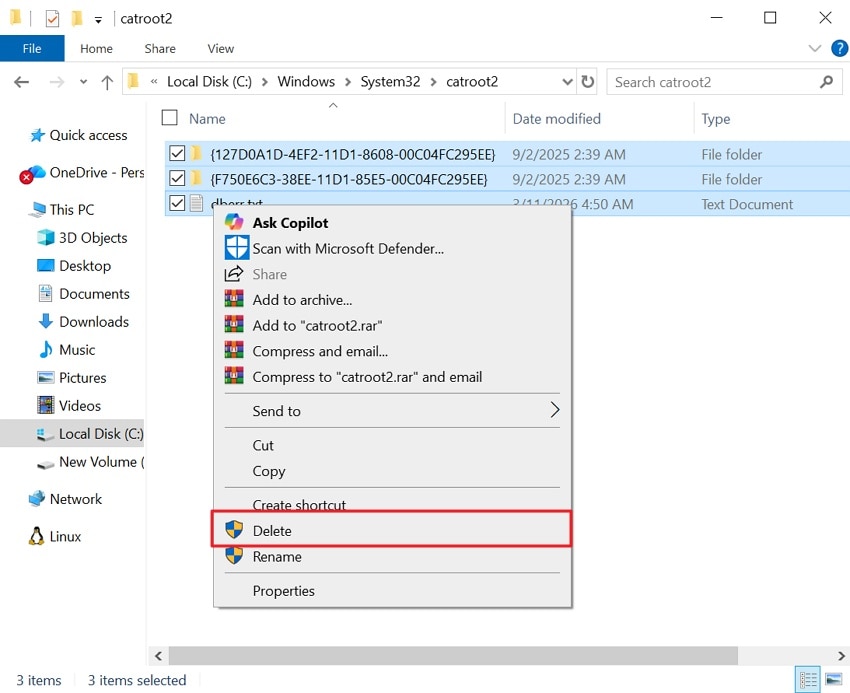Image resolution: width=850 pixels, height=693 pixels.
Task: Toggle the select-all checkbox above Name column
Action: [x=169, y=117]
